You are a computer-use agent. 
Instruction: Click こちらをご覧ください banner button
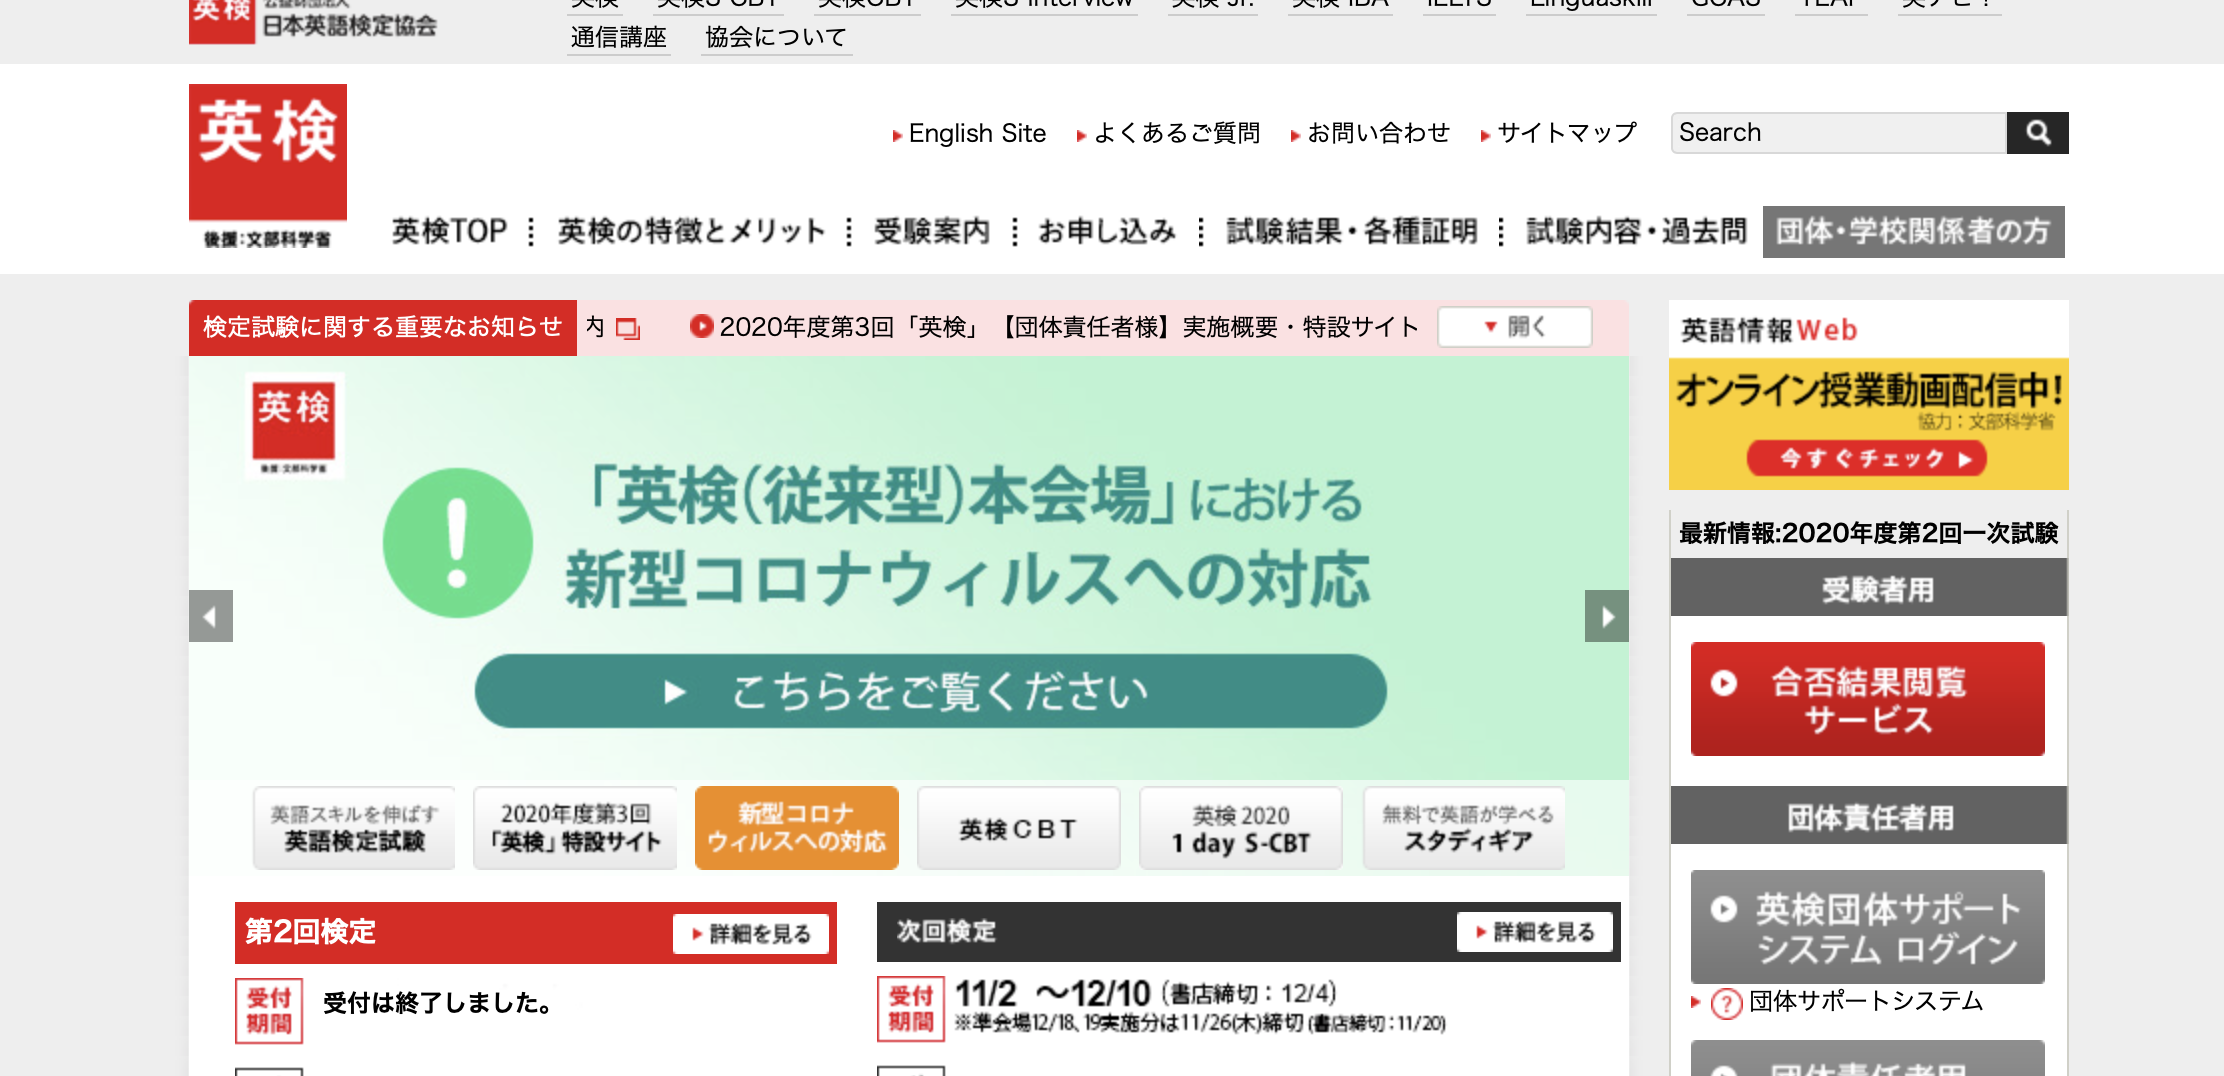point(930,691)
